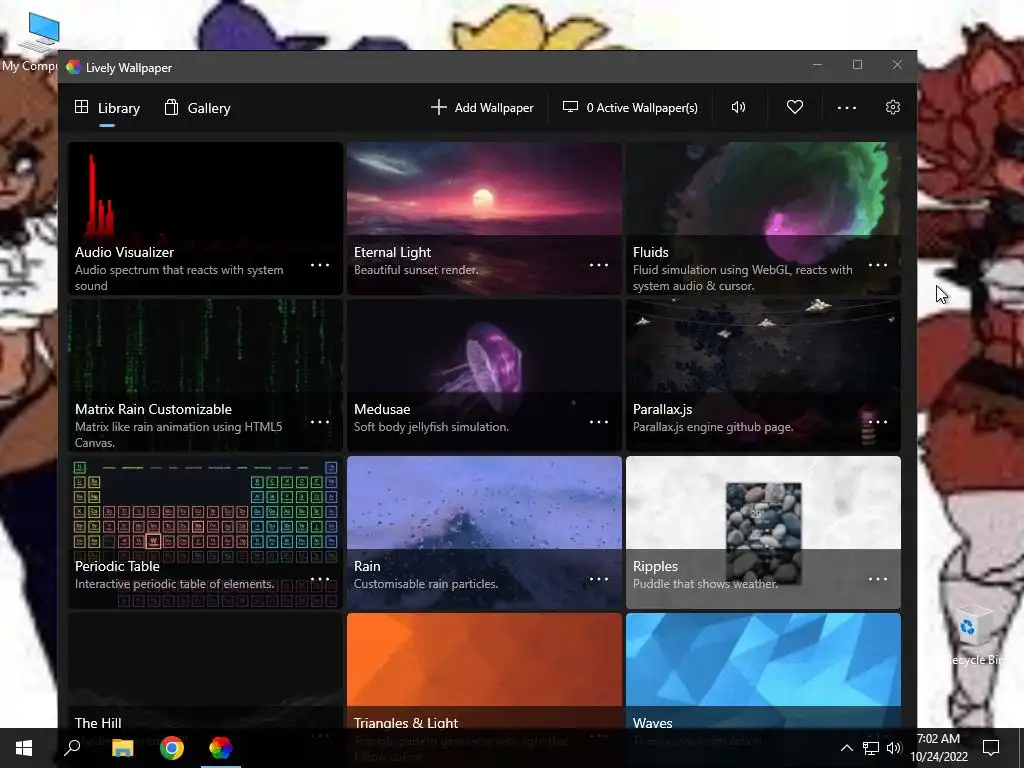The height and width of the screenshot is (768, 1024).
Task: Select the Ripples wallpaper thumbnail
Action: pyautogui.click(x=763, y=532)
